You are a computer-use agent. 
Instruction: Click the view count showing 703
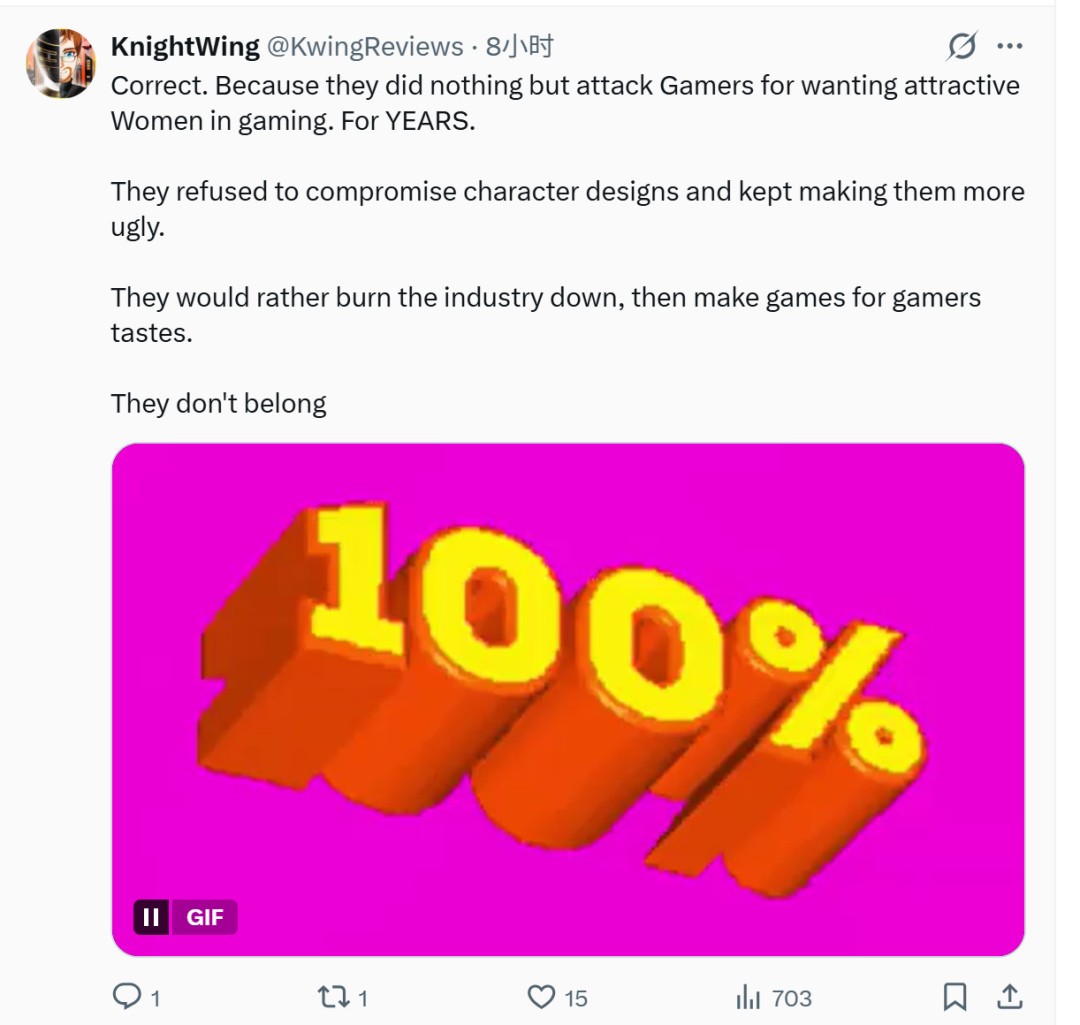(792, 998)
